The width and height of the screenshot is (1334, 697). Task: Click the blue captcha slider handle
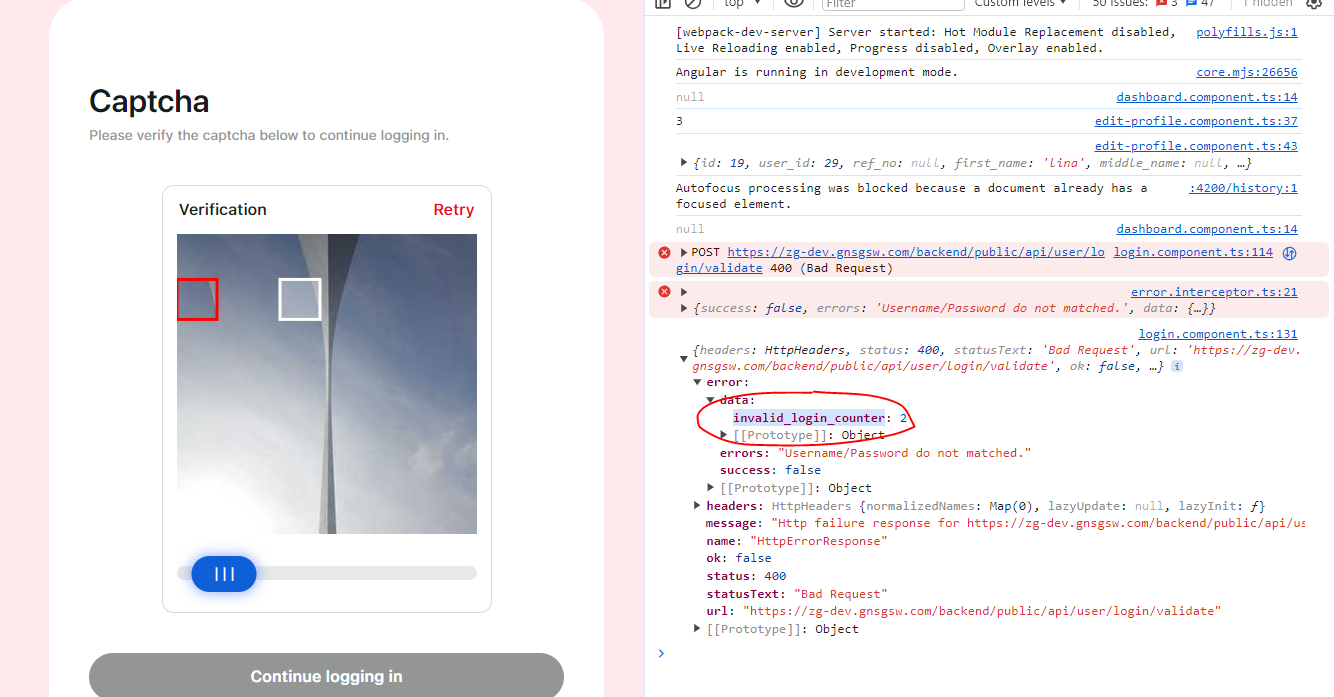(224, 574)
